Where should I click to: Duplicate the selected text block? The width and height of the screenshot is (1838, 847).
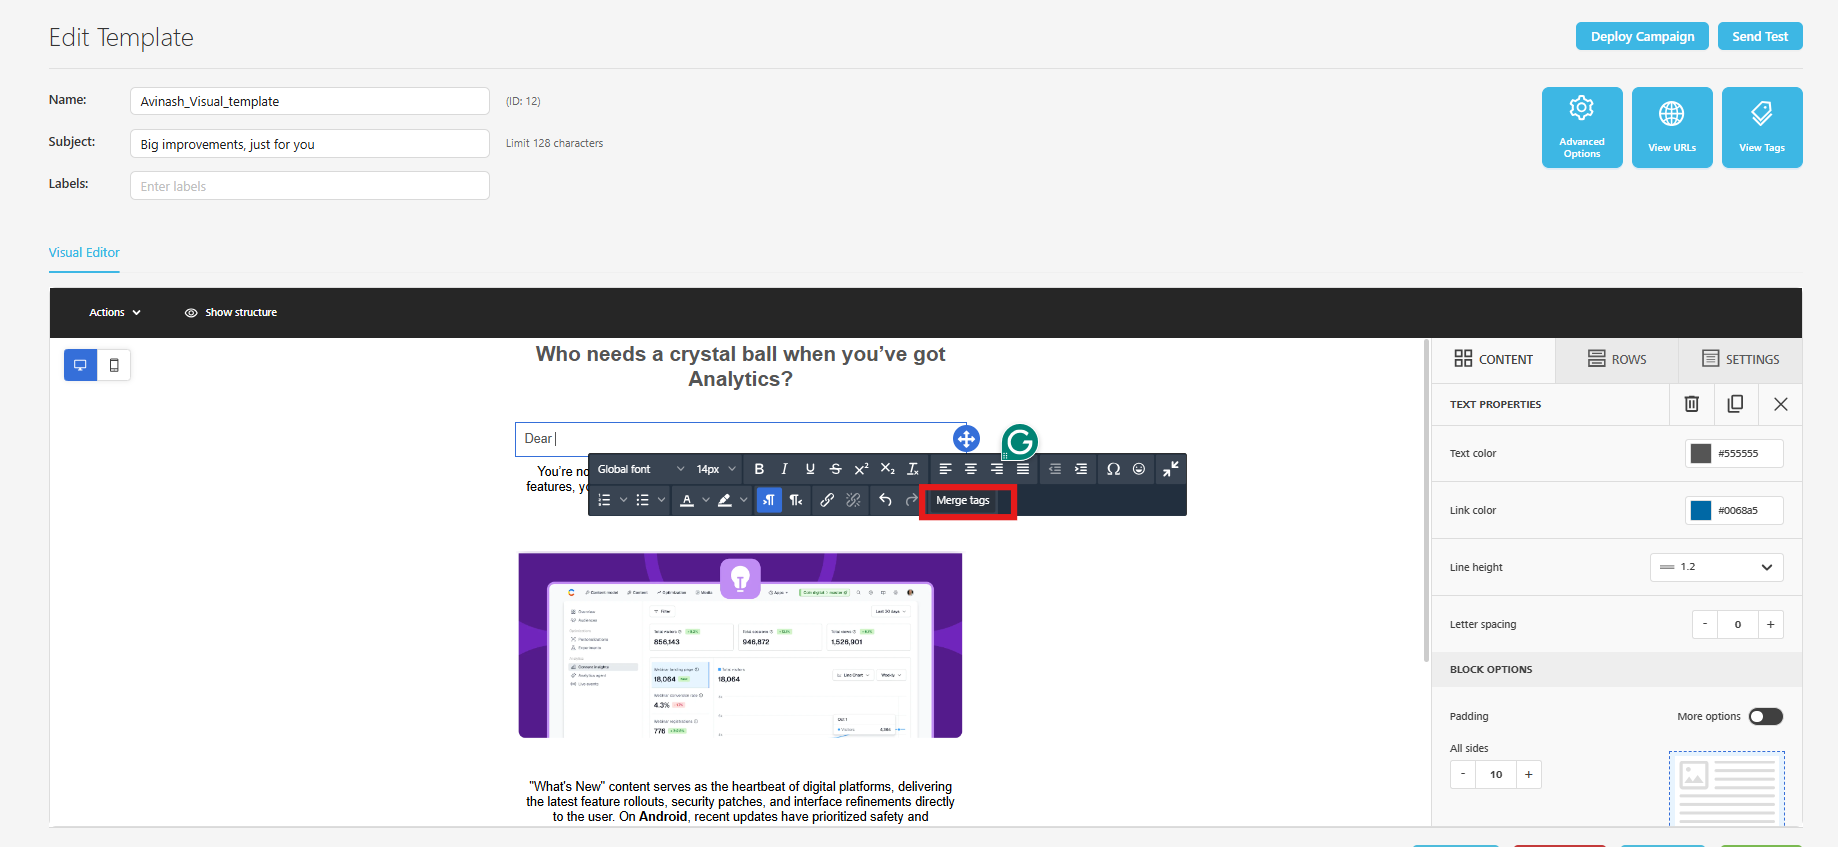[x=1735, y=404]
